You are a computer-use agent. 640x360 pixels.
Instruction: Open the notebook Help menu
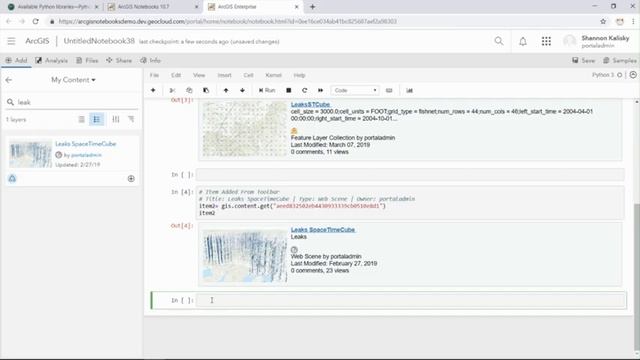click(x=299, y=75)
